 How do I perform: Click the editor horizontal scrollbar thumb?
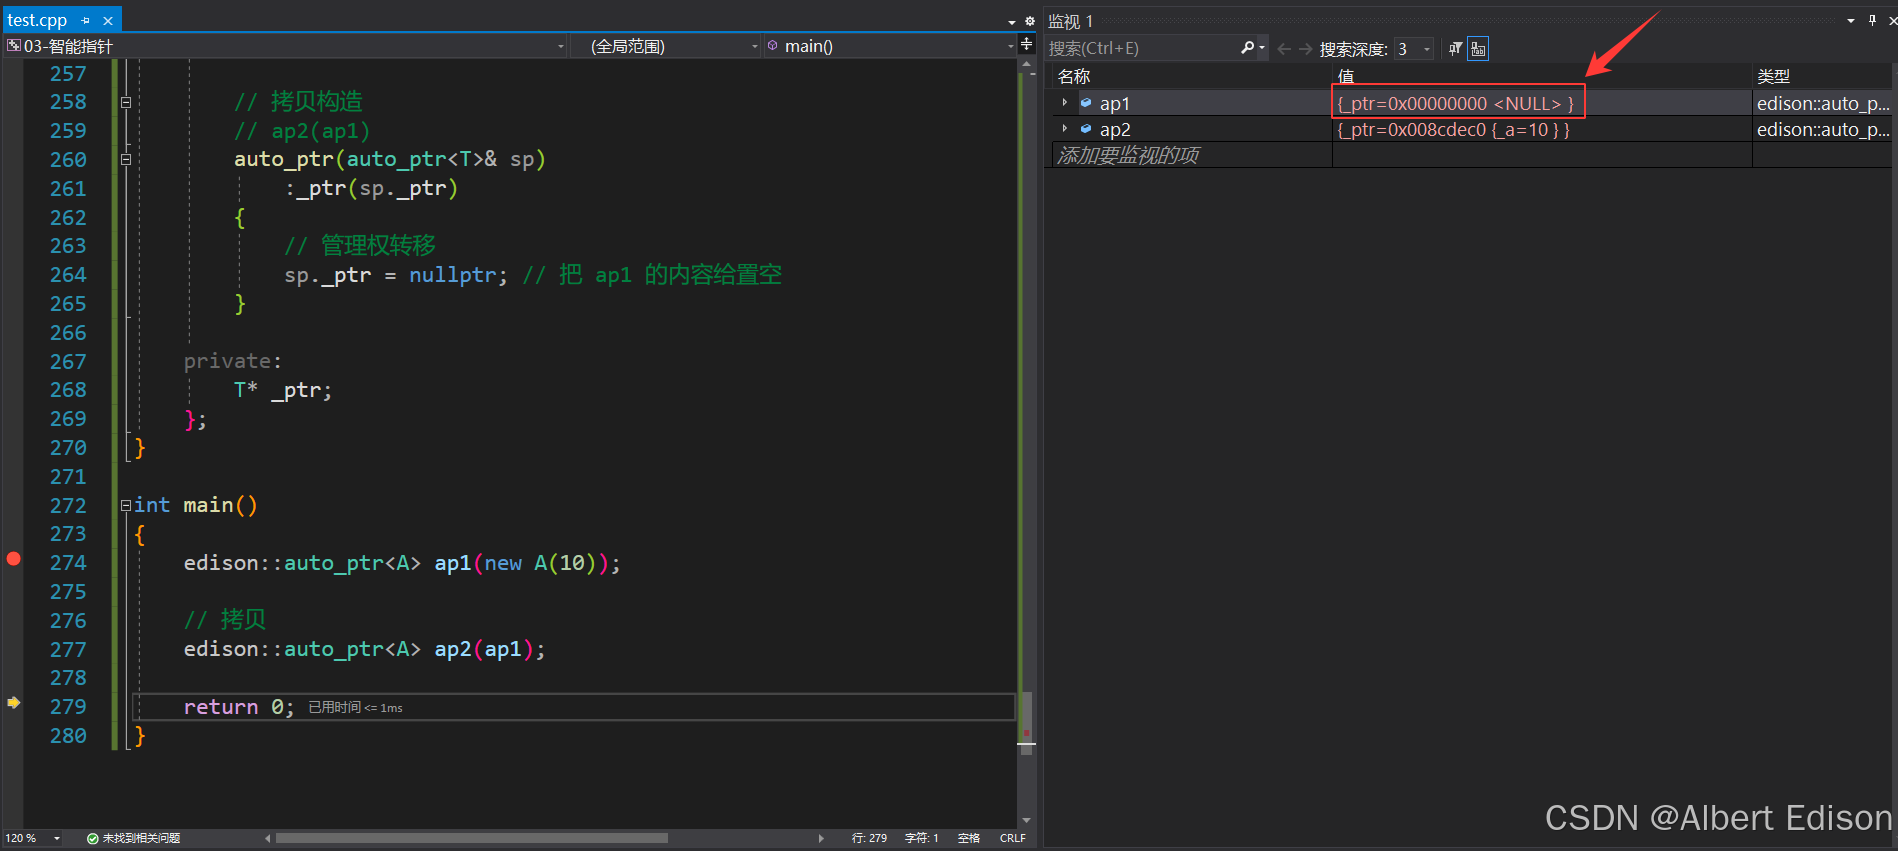[472, 838]
